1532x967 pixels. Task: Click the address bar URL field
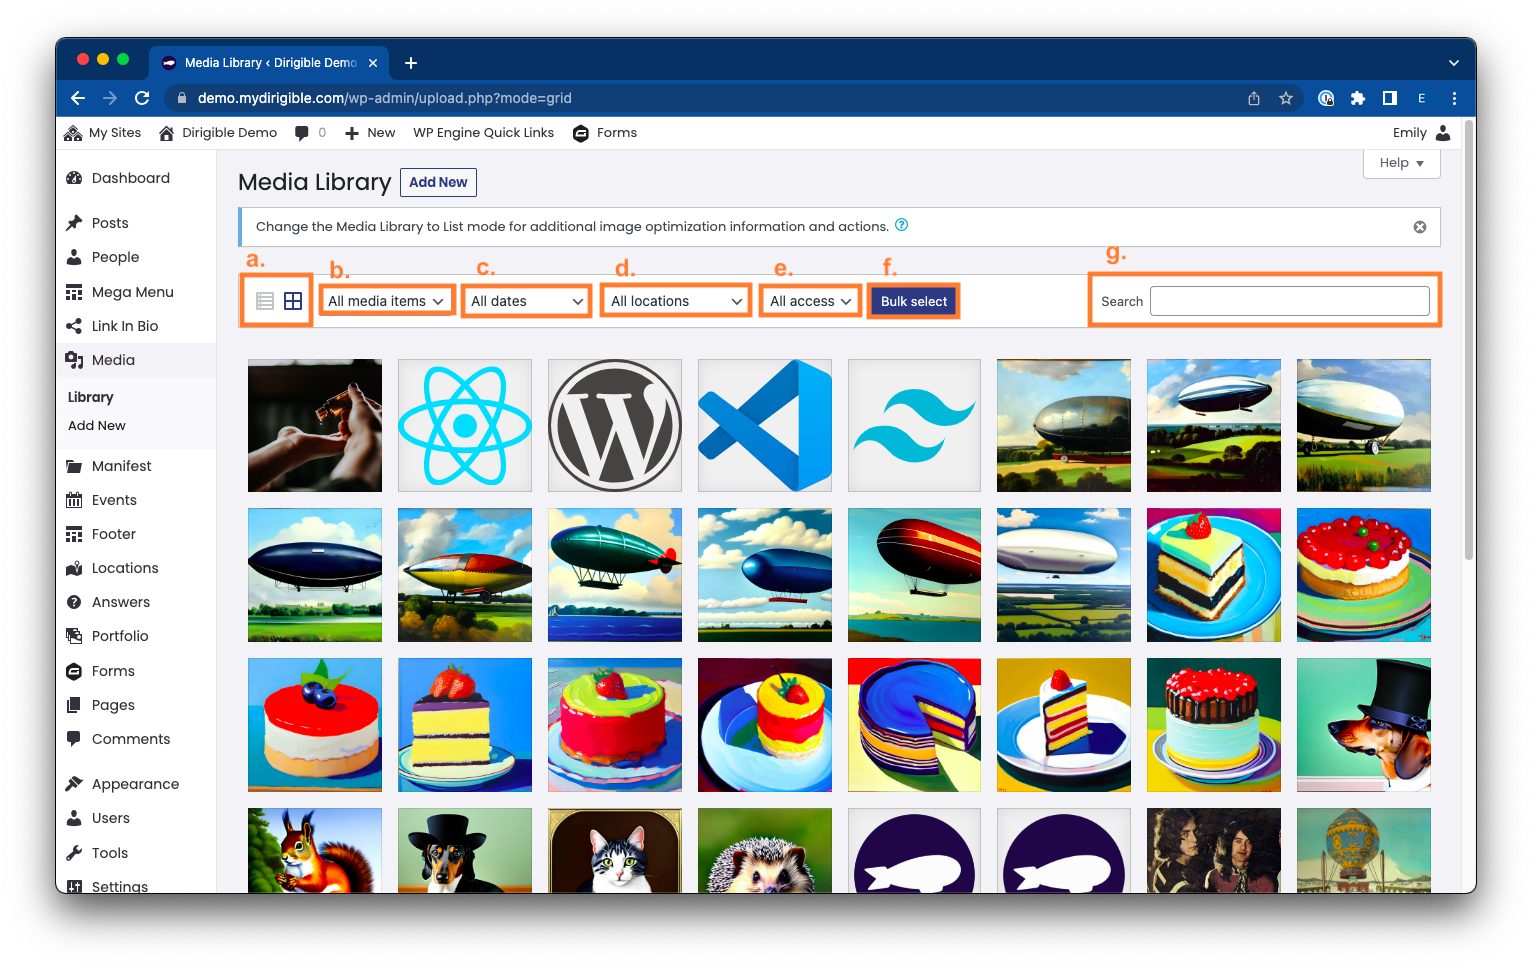(x=700, y=98)
